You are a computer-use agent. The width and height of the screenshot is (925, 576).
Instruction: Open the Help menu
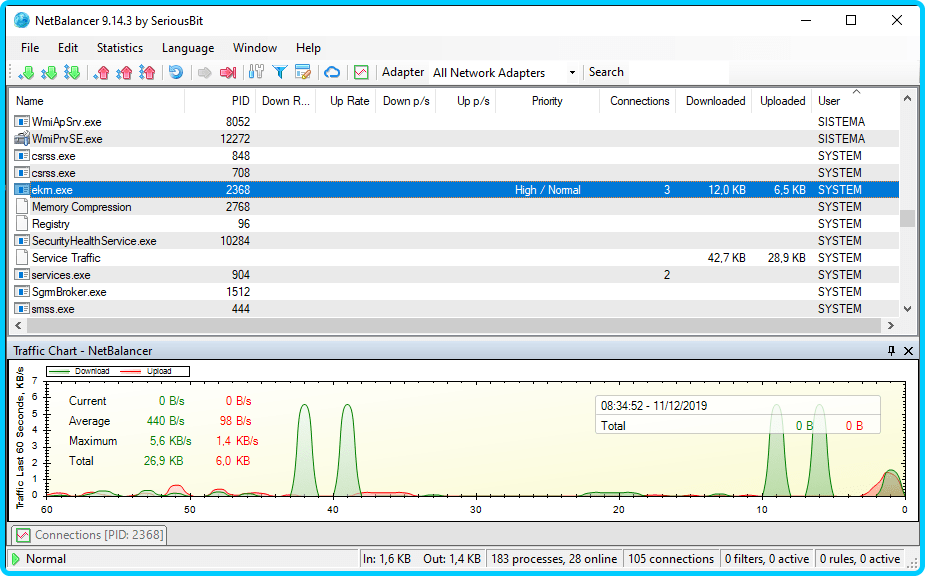309,48
